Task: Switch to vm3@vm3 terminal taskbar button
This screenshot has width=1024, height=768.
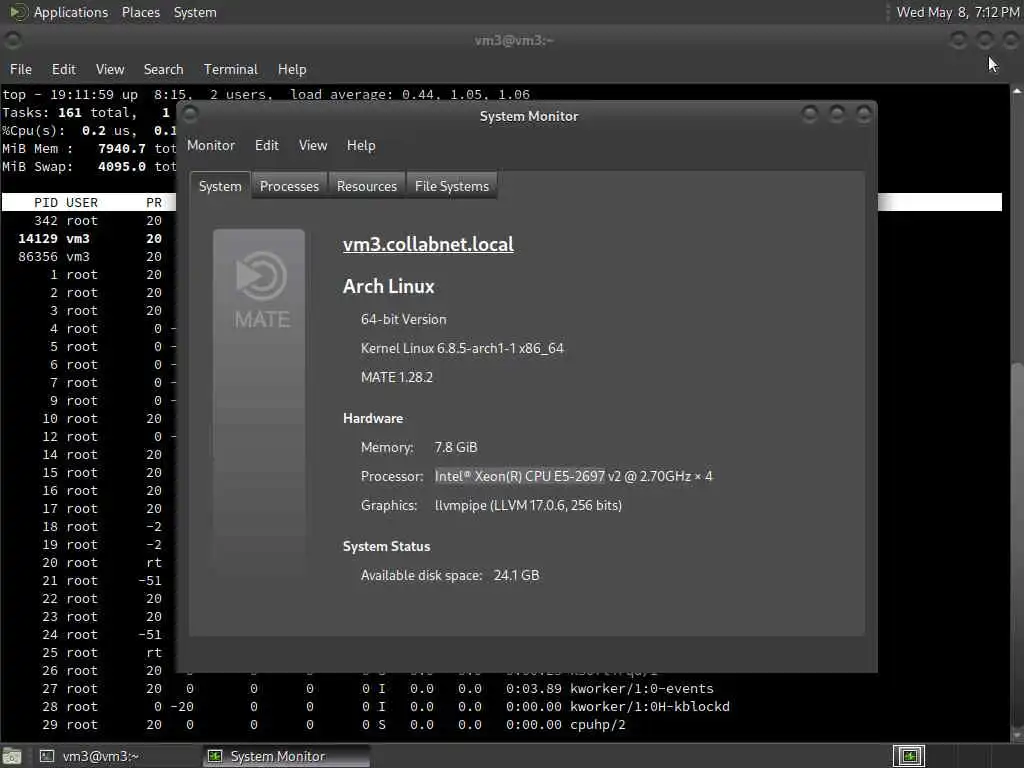Action: click(x=118, y=756)
